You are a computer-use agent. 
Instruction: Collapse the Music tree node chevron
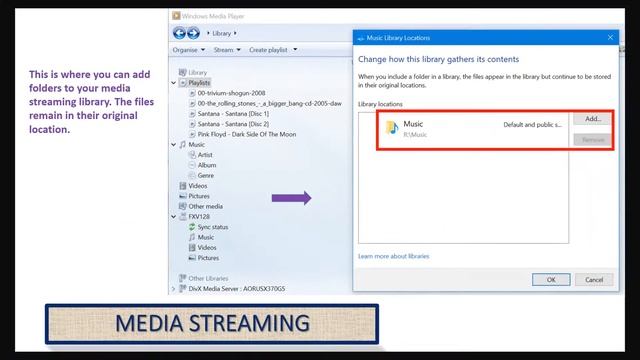(173, 144)
